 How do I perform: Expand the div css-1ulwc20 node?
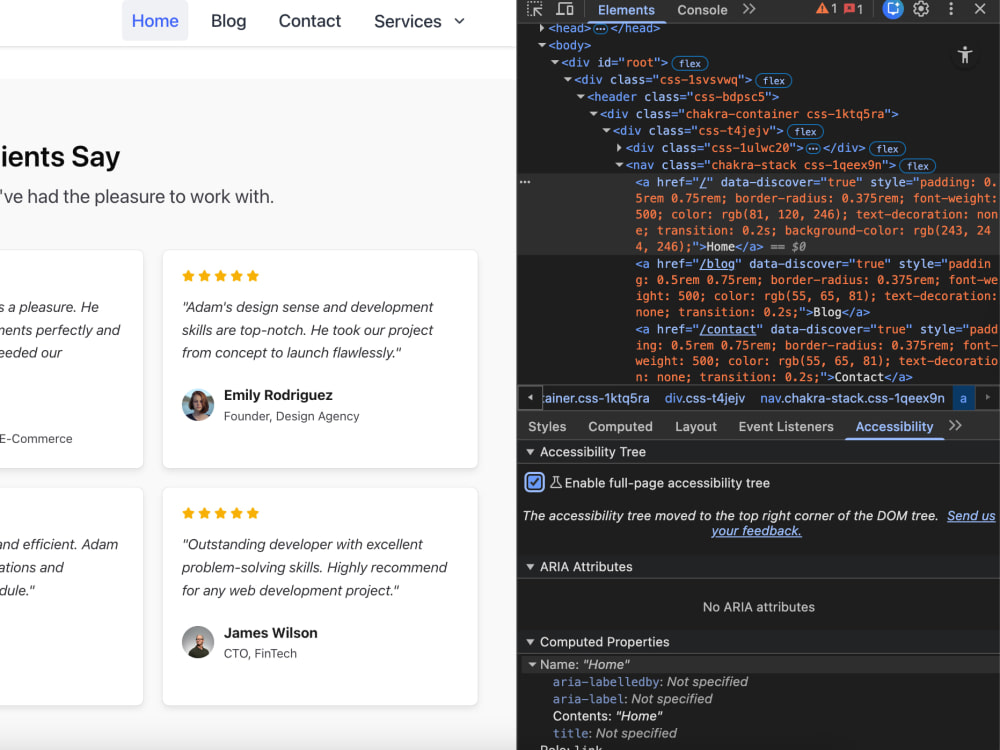(x=619, y=148)
